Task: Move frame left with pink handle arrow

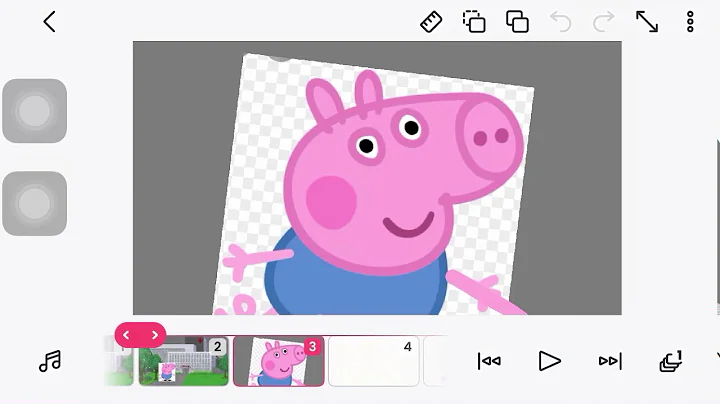Action: point(126,335)
